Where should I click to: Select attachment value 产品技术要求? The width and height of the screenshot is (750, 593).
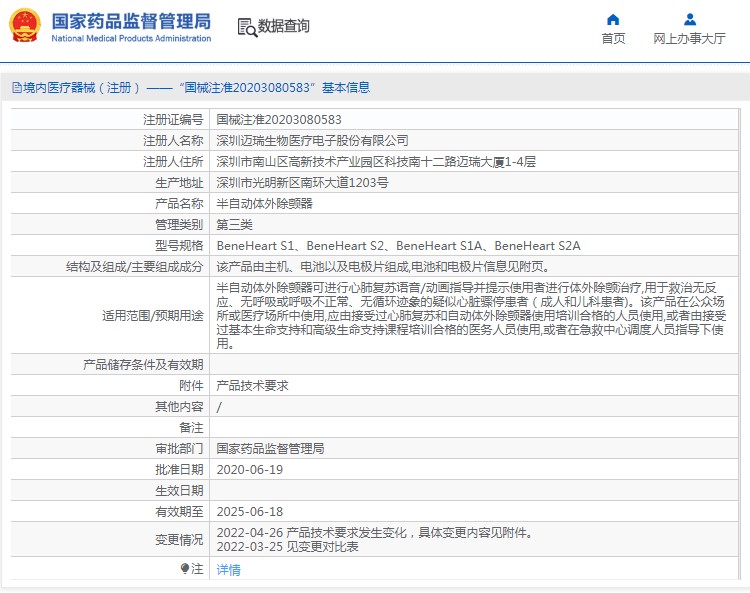tap(252, 385)
